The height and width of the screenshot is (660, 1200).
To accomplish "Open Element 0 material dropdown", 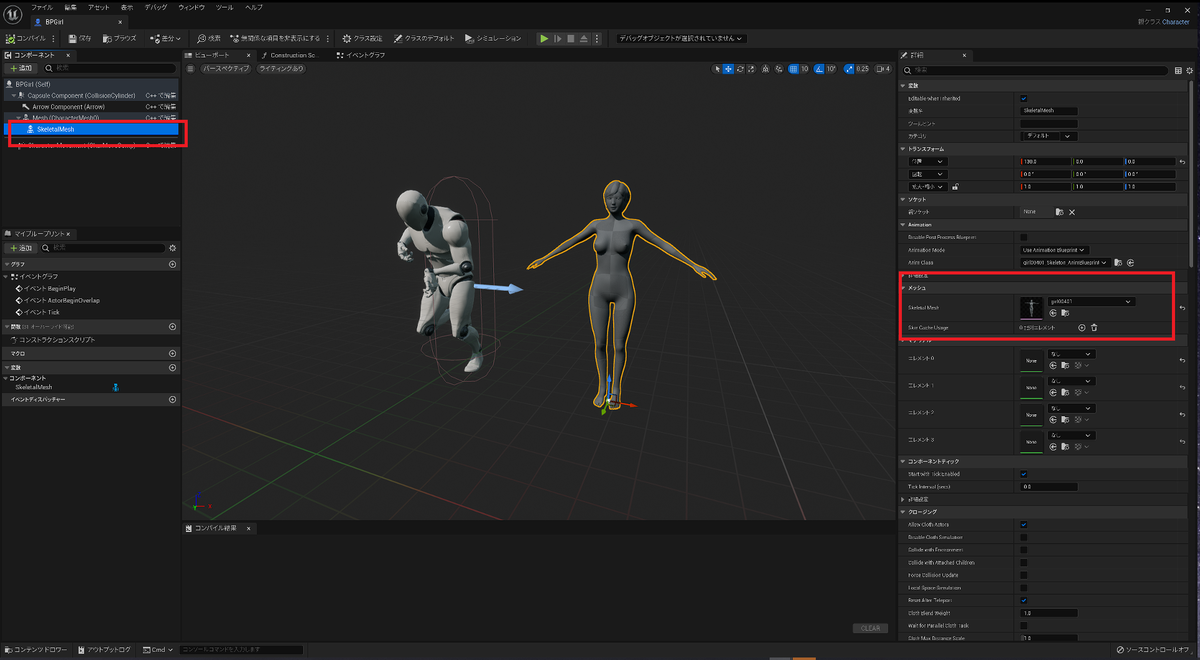I will pos(1072,354).
